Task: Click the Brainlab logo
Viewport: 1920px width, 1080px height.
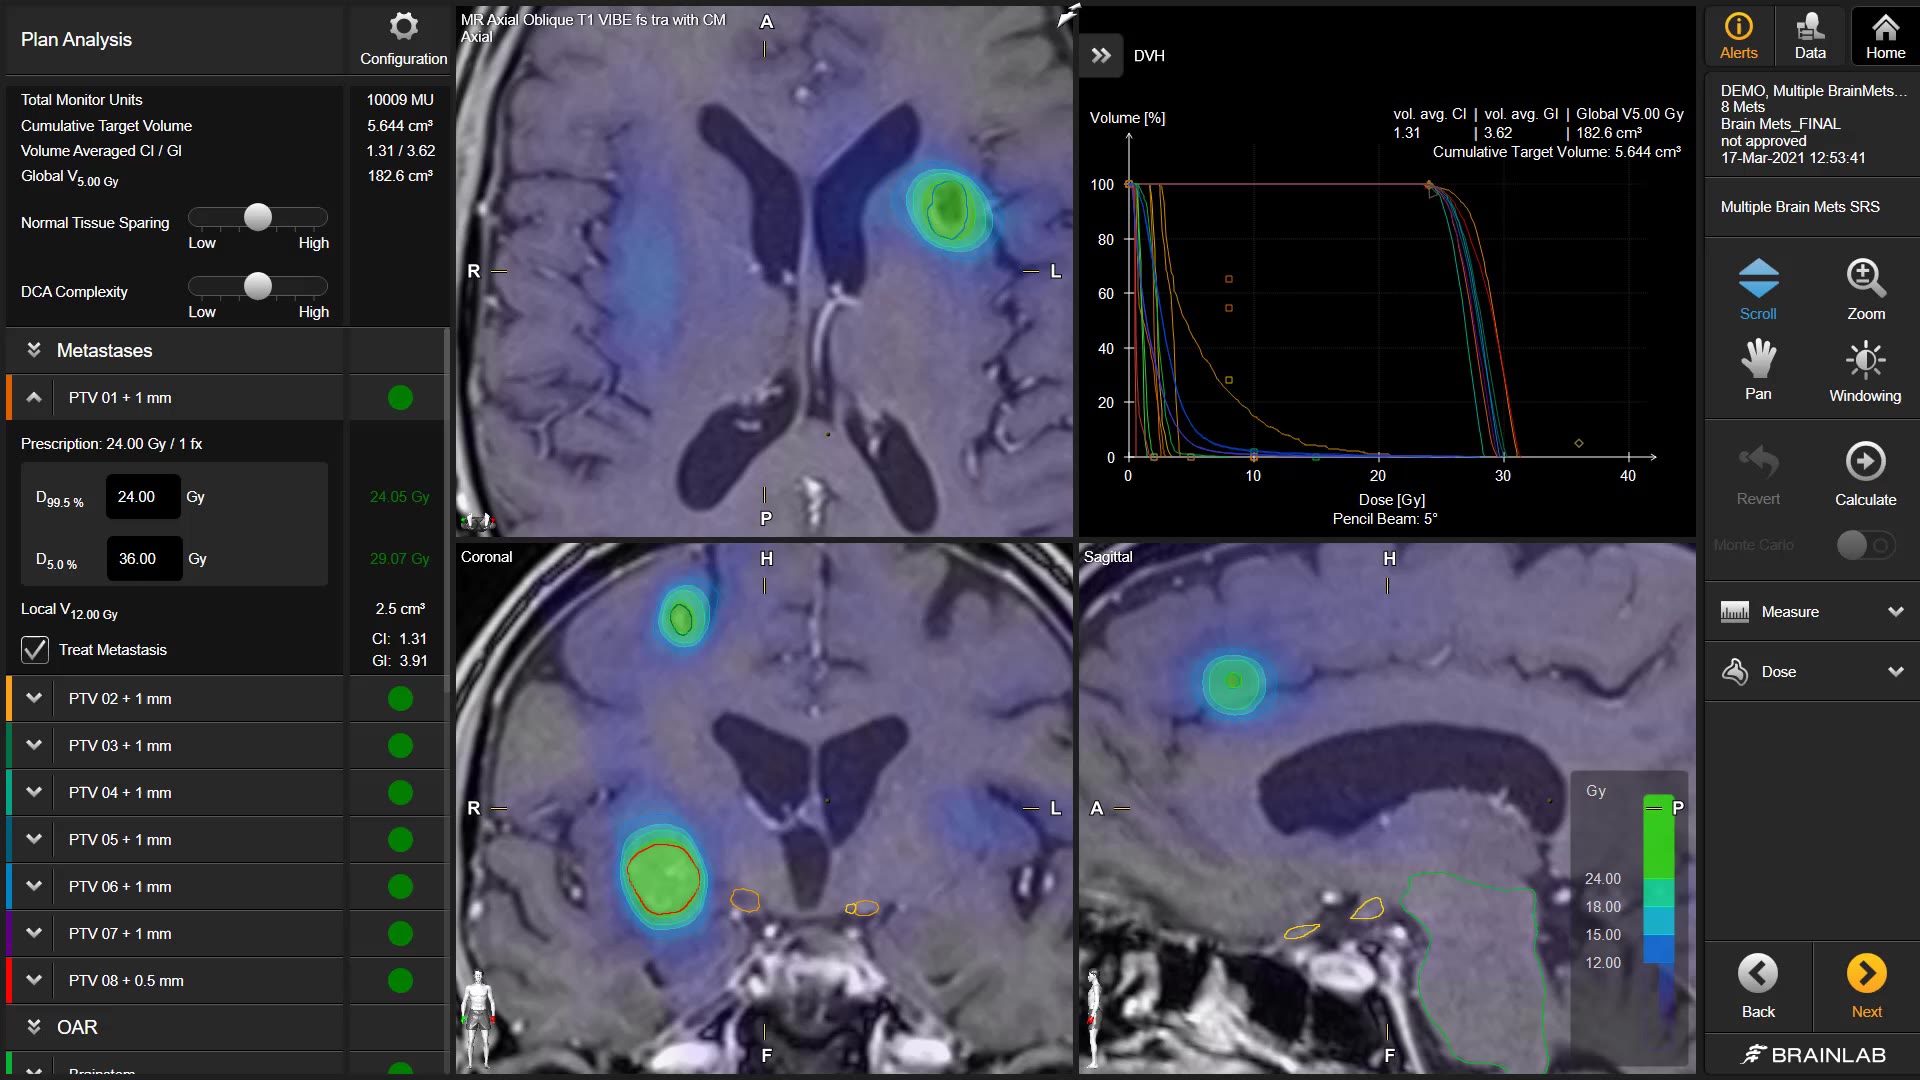Action: pyautogui.click(x=1813, y=1055)
